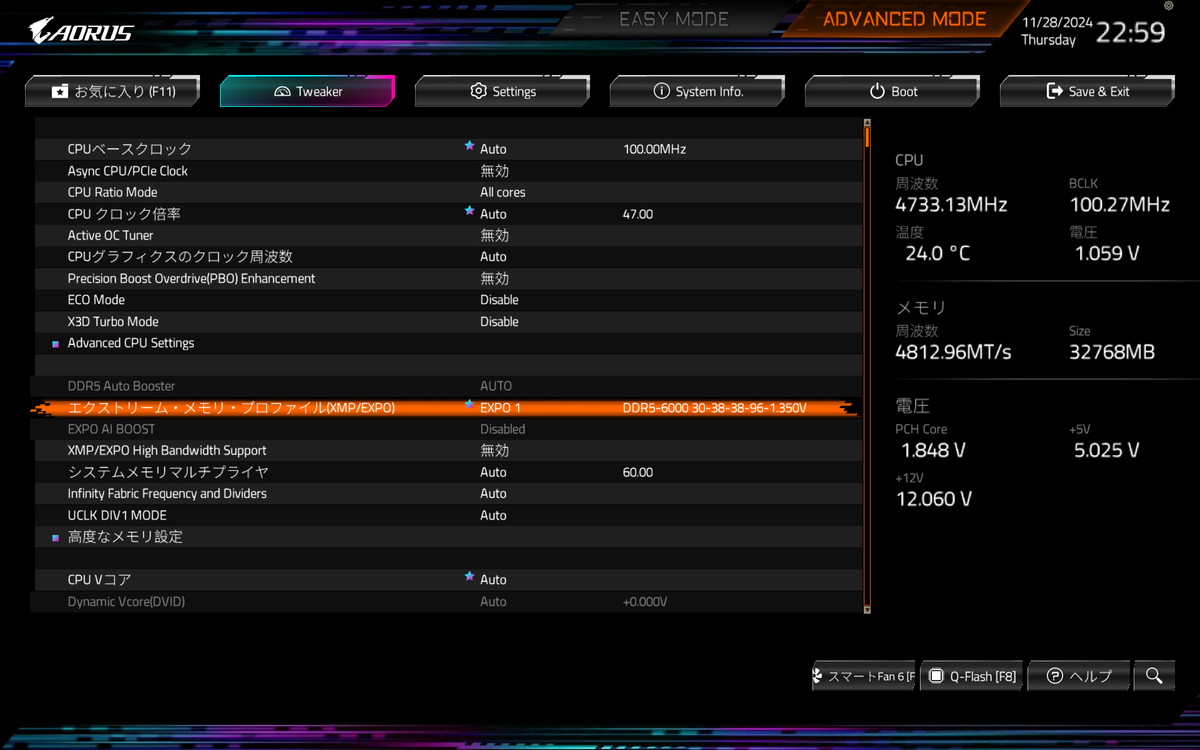
Task: Change CPU Vコア Auto setting
Action: pyautogui.click(x=493, y=580)
